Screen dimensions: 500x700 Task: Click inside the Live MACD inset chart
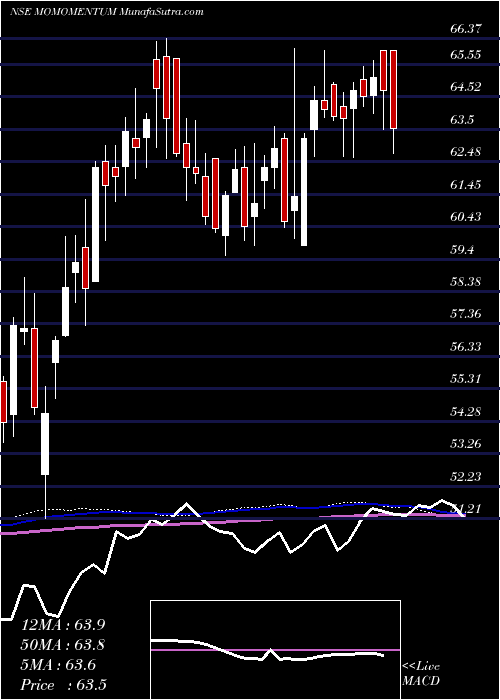click(275, 650)
